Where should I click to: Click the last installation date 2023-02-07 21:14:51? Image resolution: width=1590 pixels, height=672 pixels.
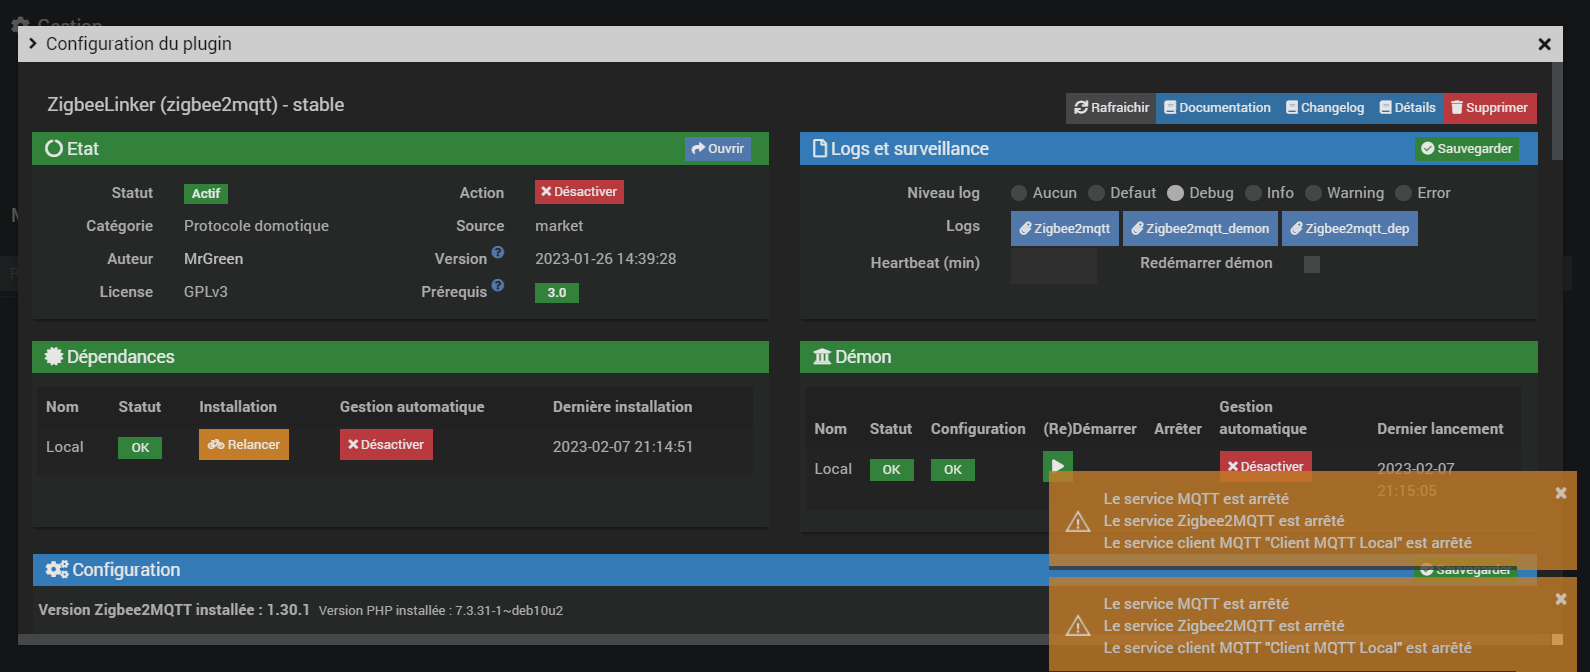[x=623, y=447]
